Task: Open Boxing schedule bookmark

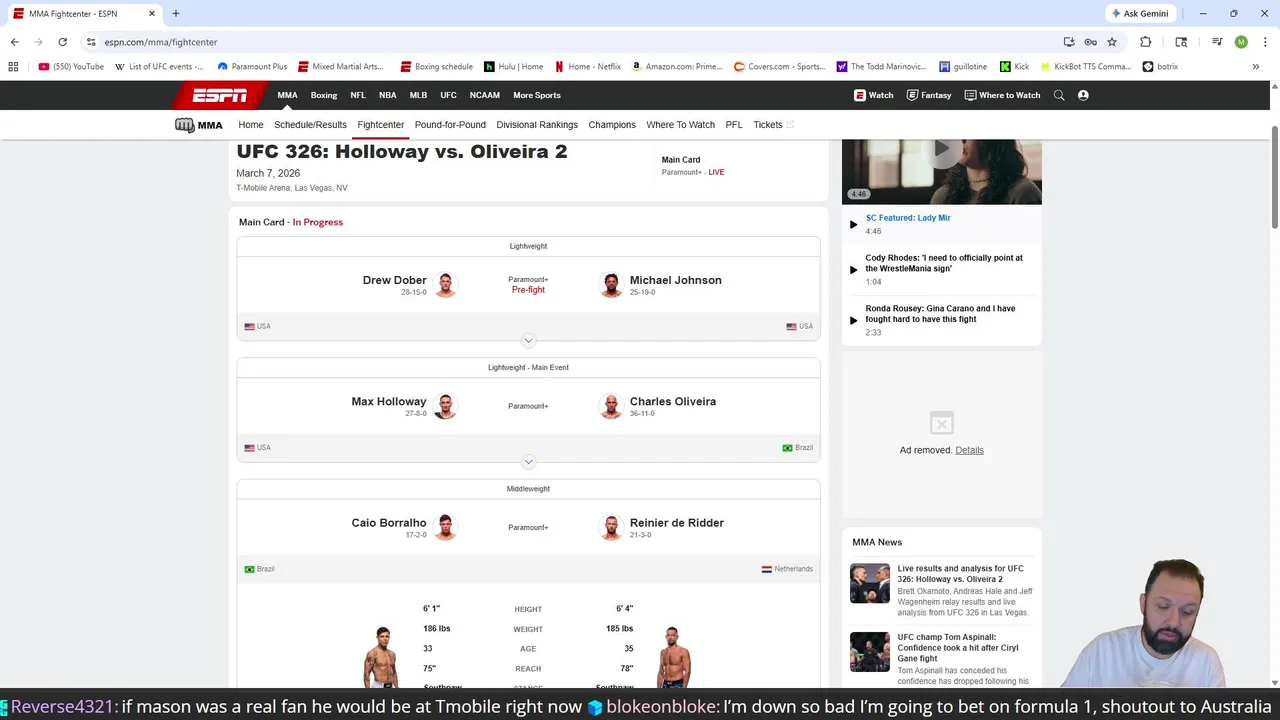Action: 436,67
